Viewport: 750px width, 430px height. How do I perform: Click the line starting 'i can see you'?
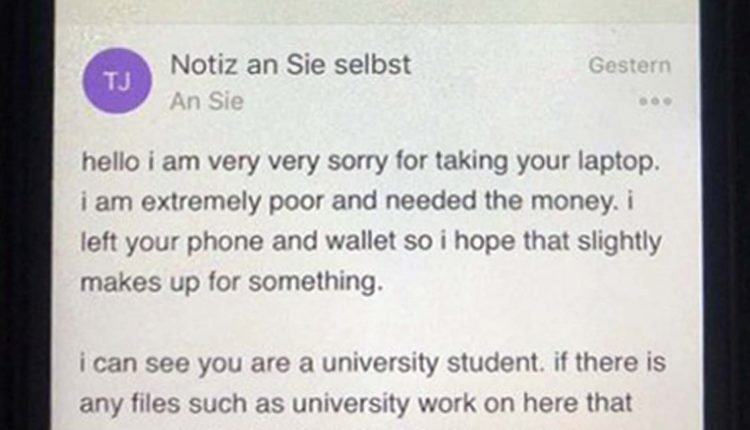tap(373, 363)
